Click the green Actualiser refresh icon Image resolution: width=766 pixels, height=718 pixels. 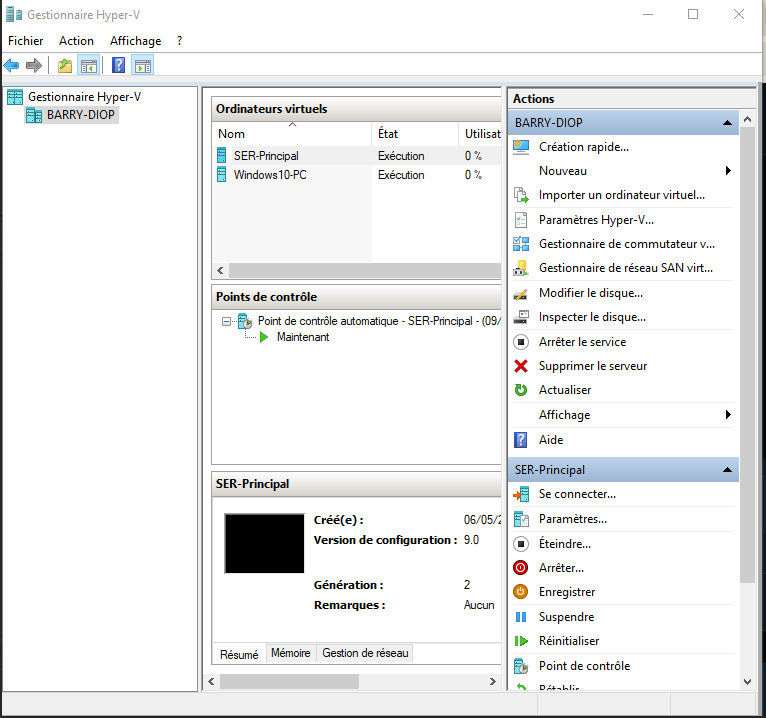pos(521,390)
